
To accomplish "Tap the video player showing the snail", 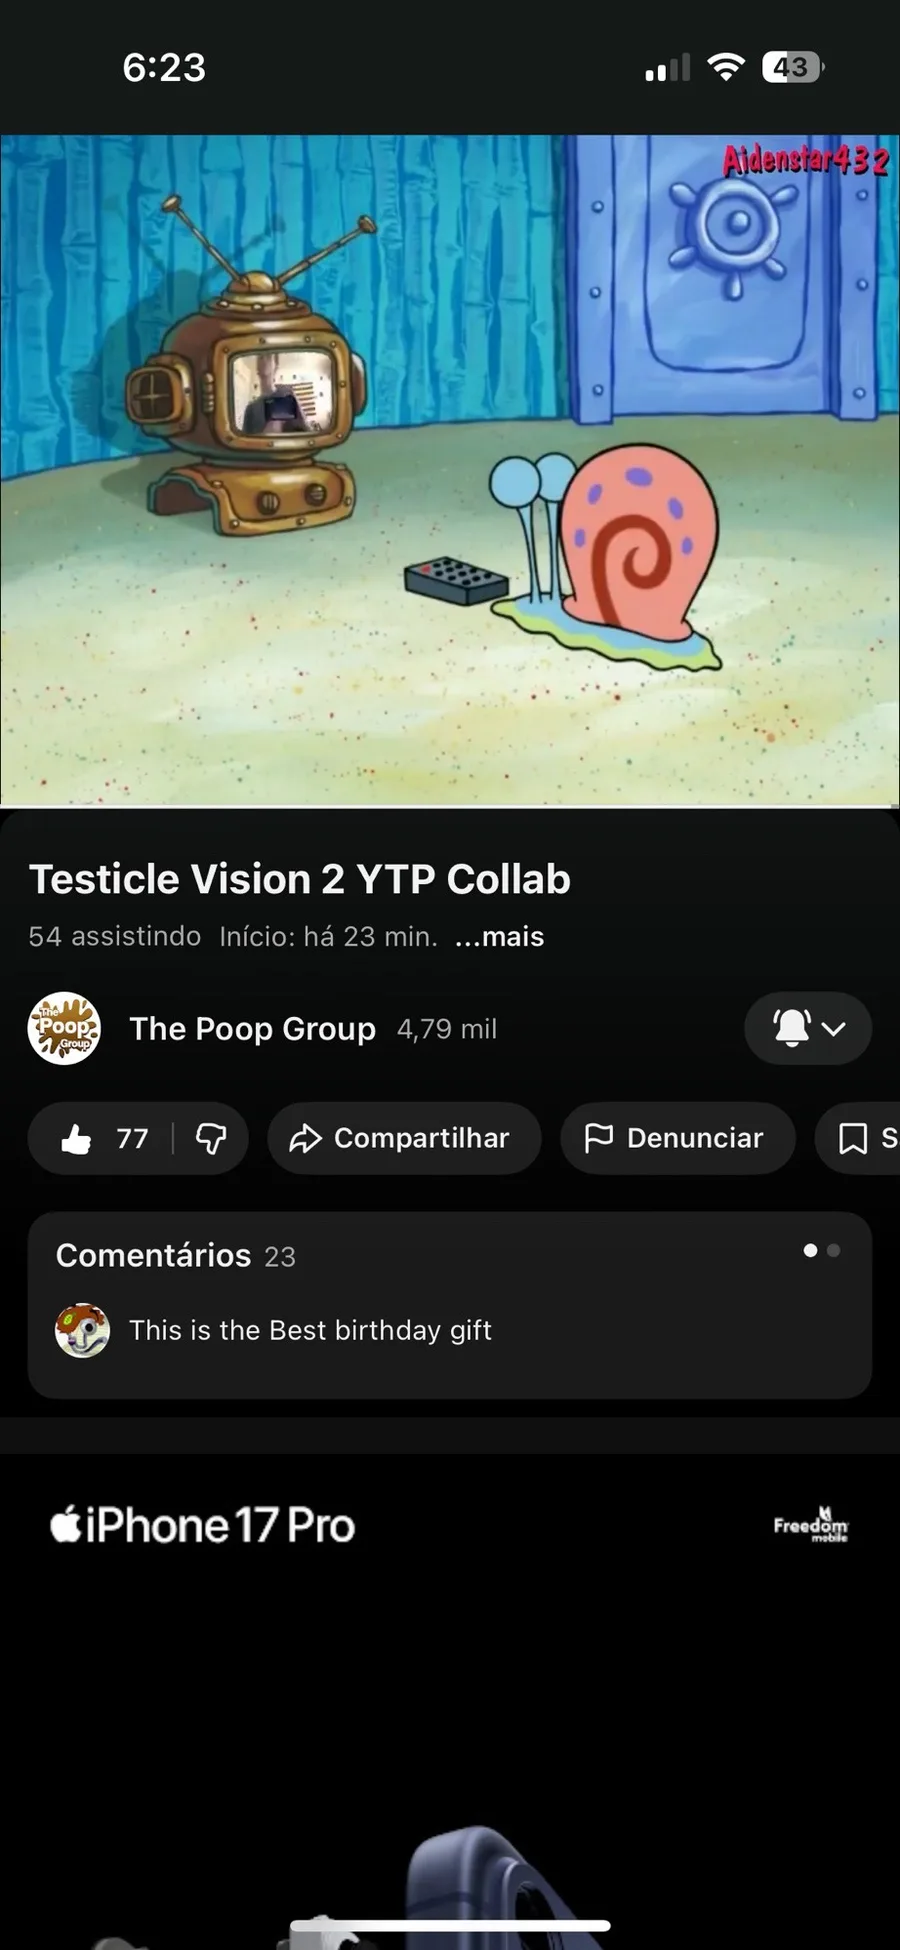I will point(450,470).
